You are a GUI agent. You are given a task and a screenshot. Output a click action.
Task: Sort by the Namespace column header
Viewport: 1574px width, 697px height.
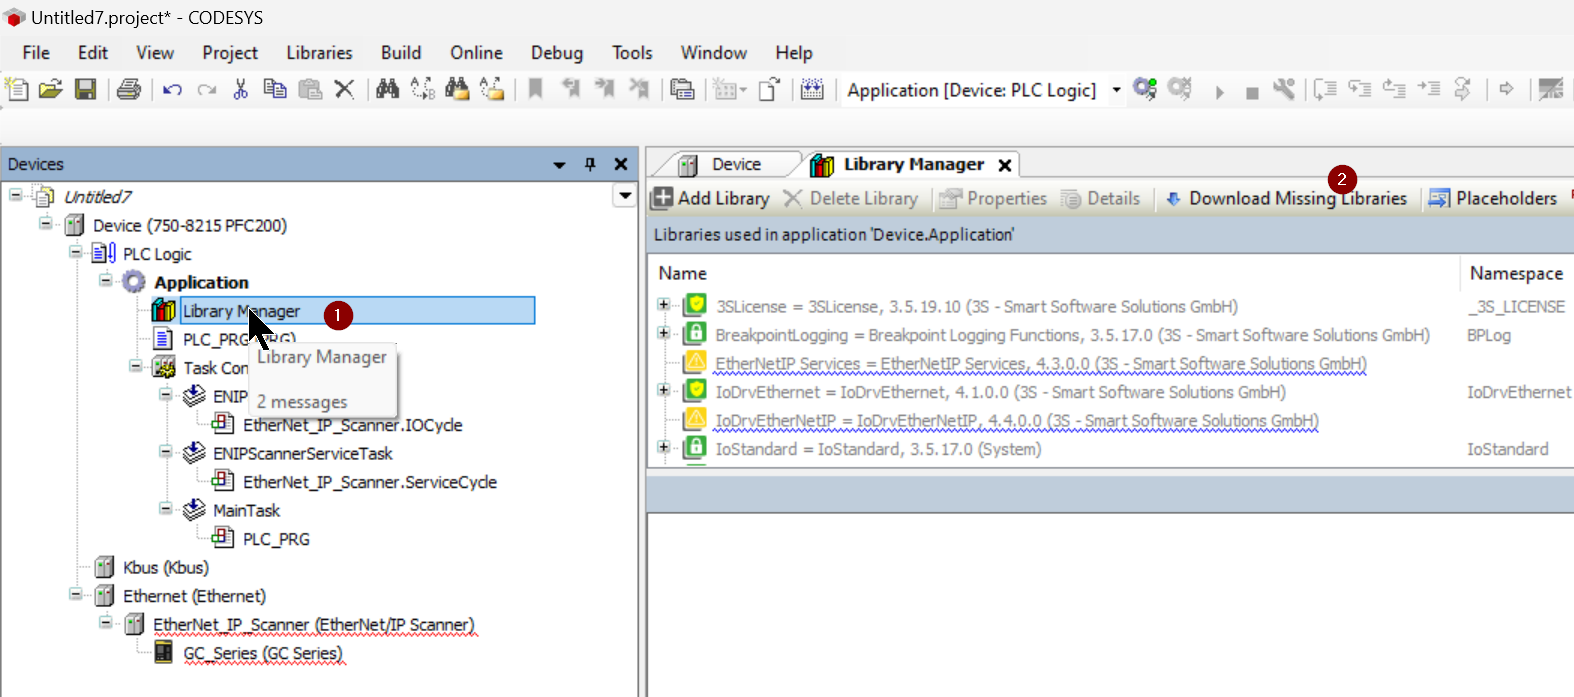pos(1516,273)
